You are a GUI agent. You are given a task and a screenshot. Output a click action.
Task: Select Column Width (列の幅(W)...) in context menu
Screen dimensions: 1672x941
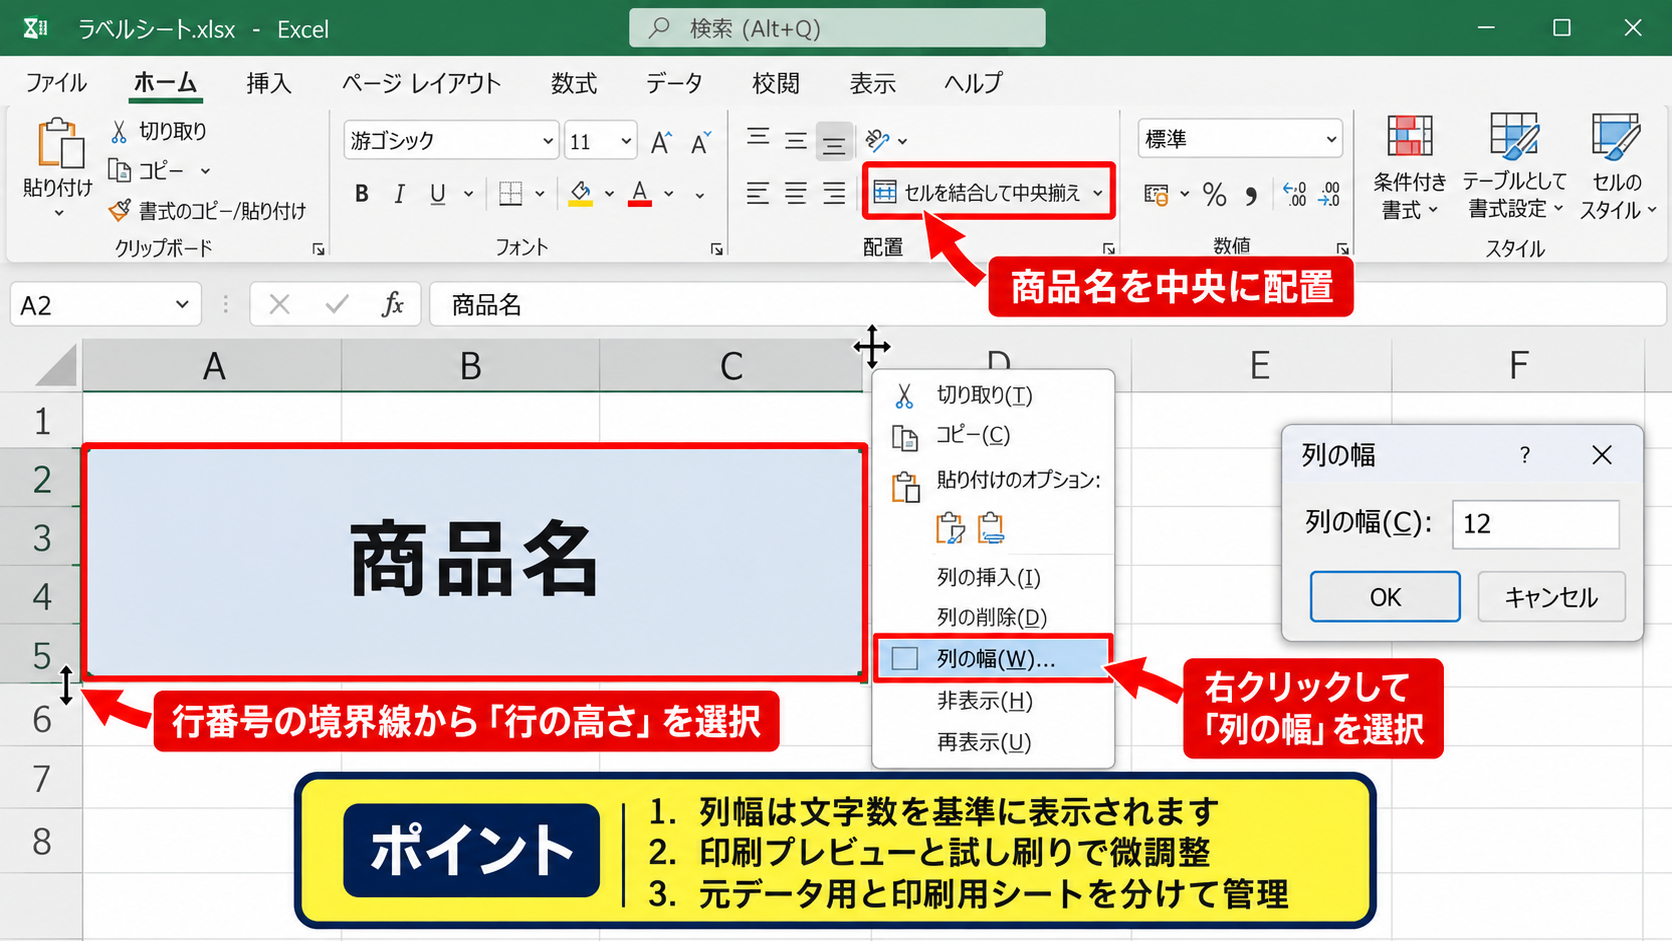point(992,659)
